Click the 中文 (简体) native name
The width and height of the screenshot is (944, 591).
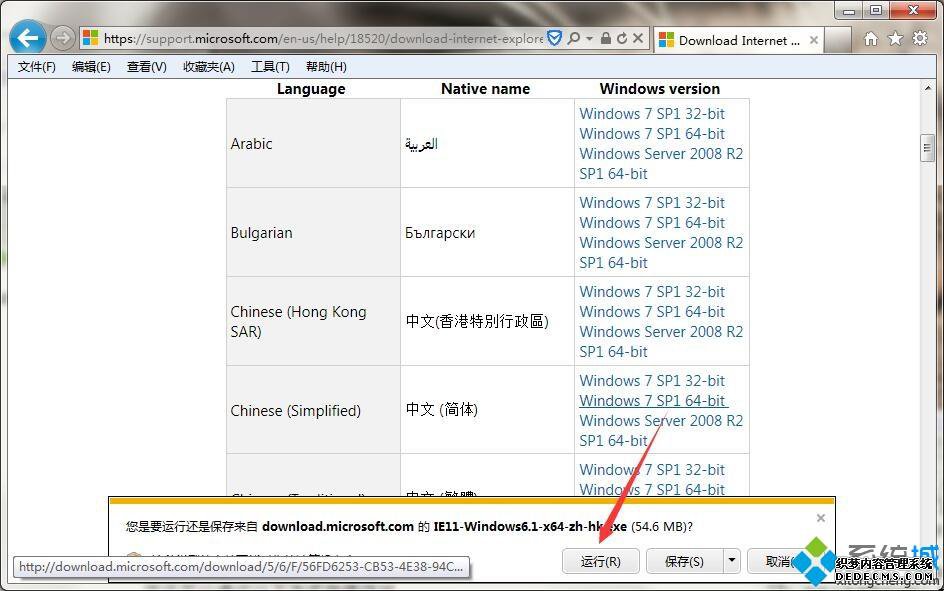(x=441, y=410)
